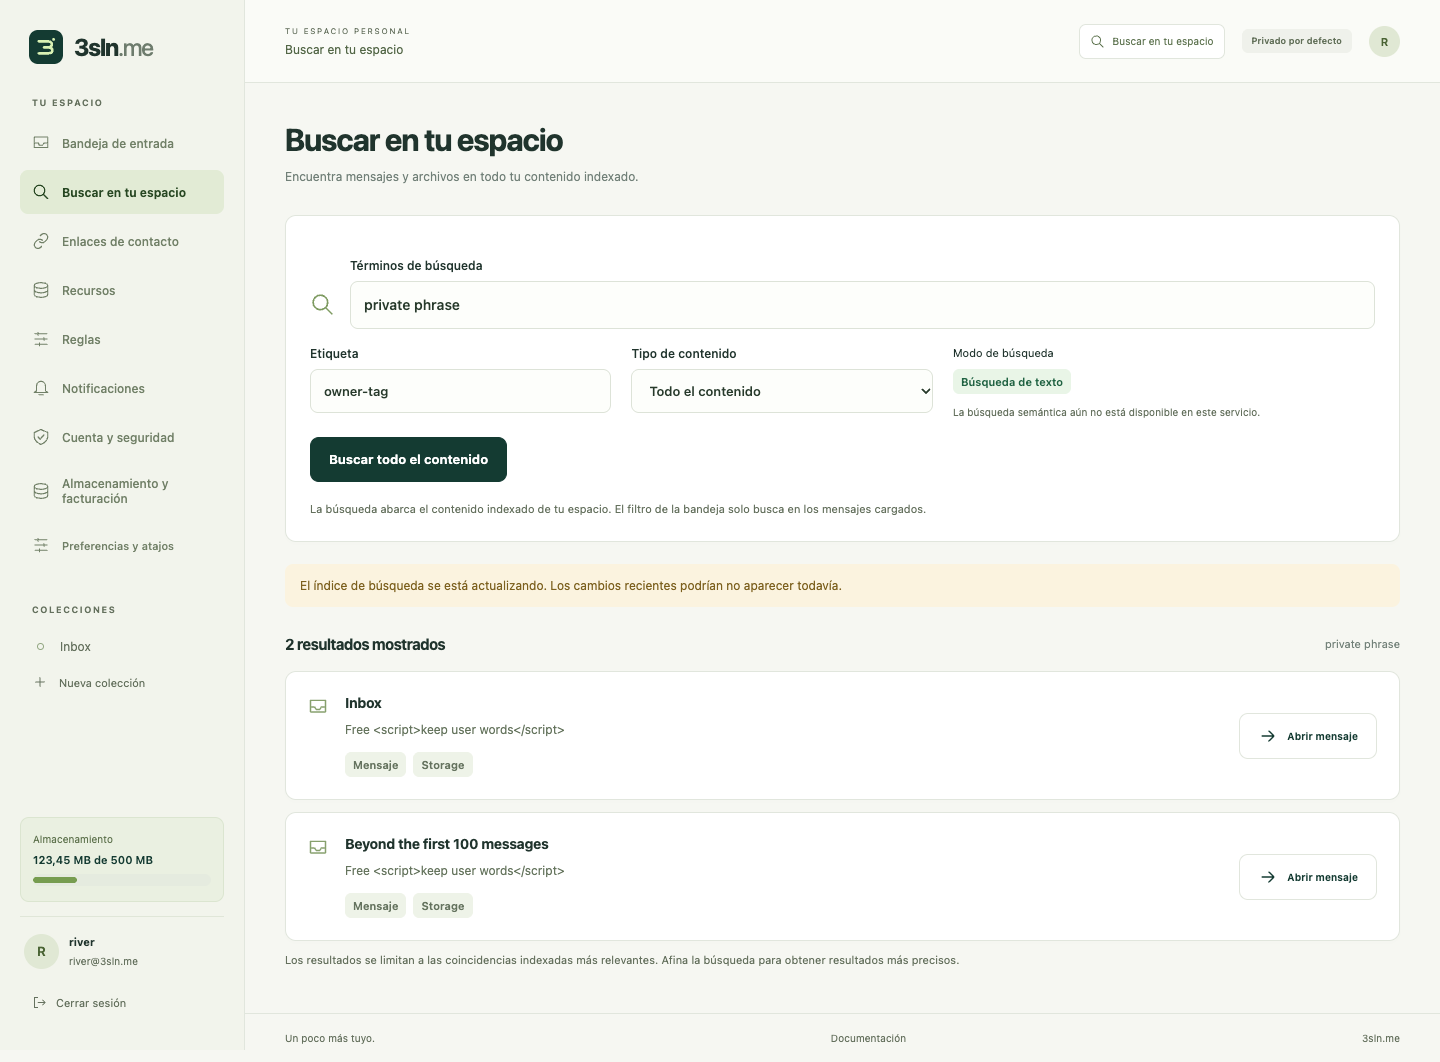Click the storage icon beside Almacenamiento y facturación
The image size is (1440, 1062).
[x=41, y=491]
